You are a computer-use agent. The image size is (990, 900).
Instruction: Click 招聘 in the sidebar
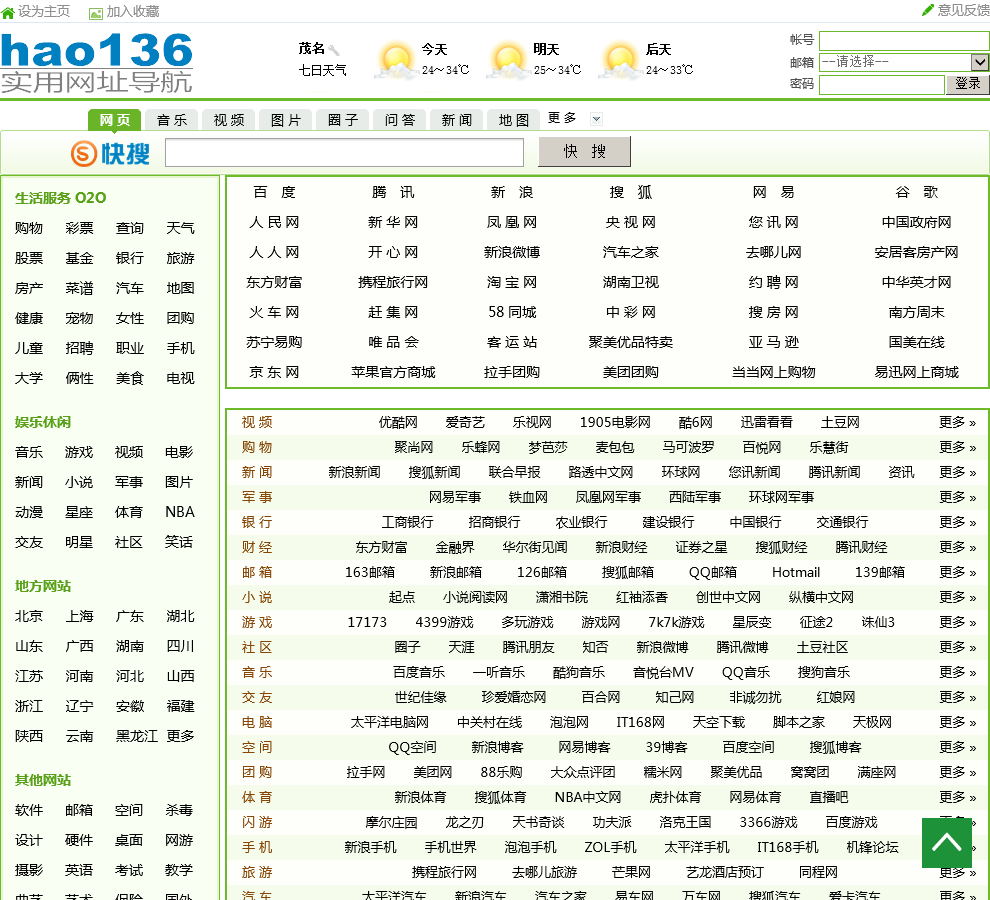(x=79, y=348)
